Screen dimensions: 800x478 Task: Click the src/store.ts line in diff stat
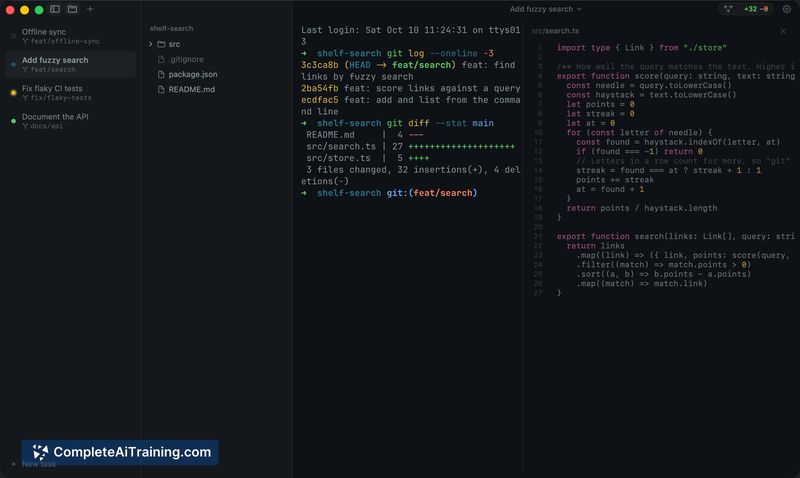point(367,158)
